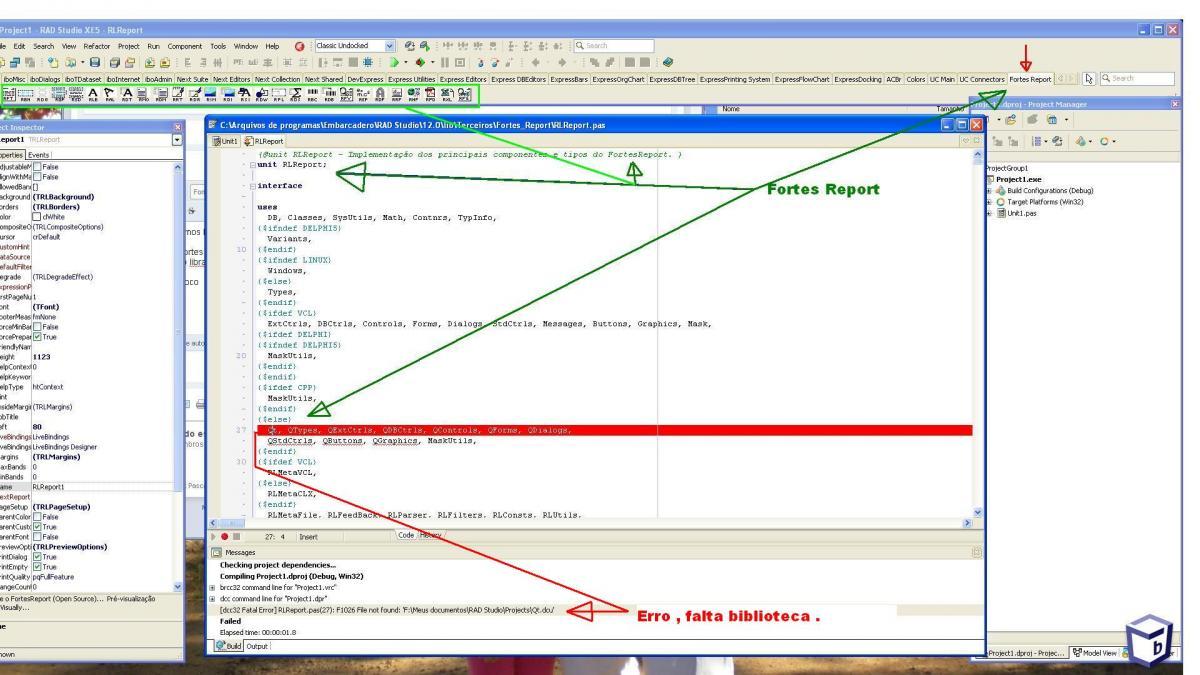Click the IDE Insight search field

[614, 46]
